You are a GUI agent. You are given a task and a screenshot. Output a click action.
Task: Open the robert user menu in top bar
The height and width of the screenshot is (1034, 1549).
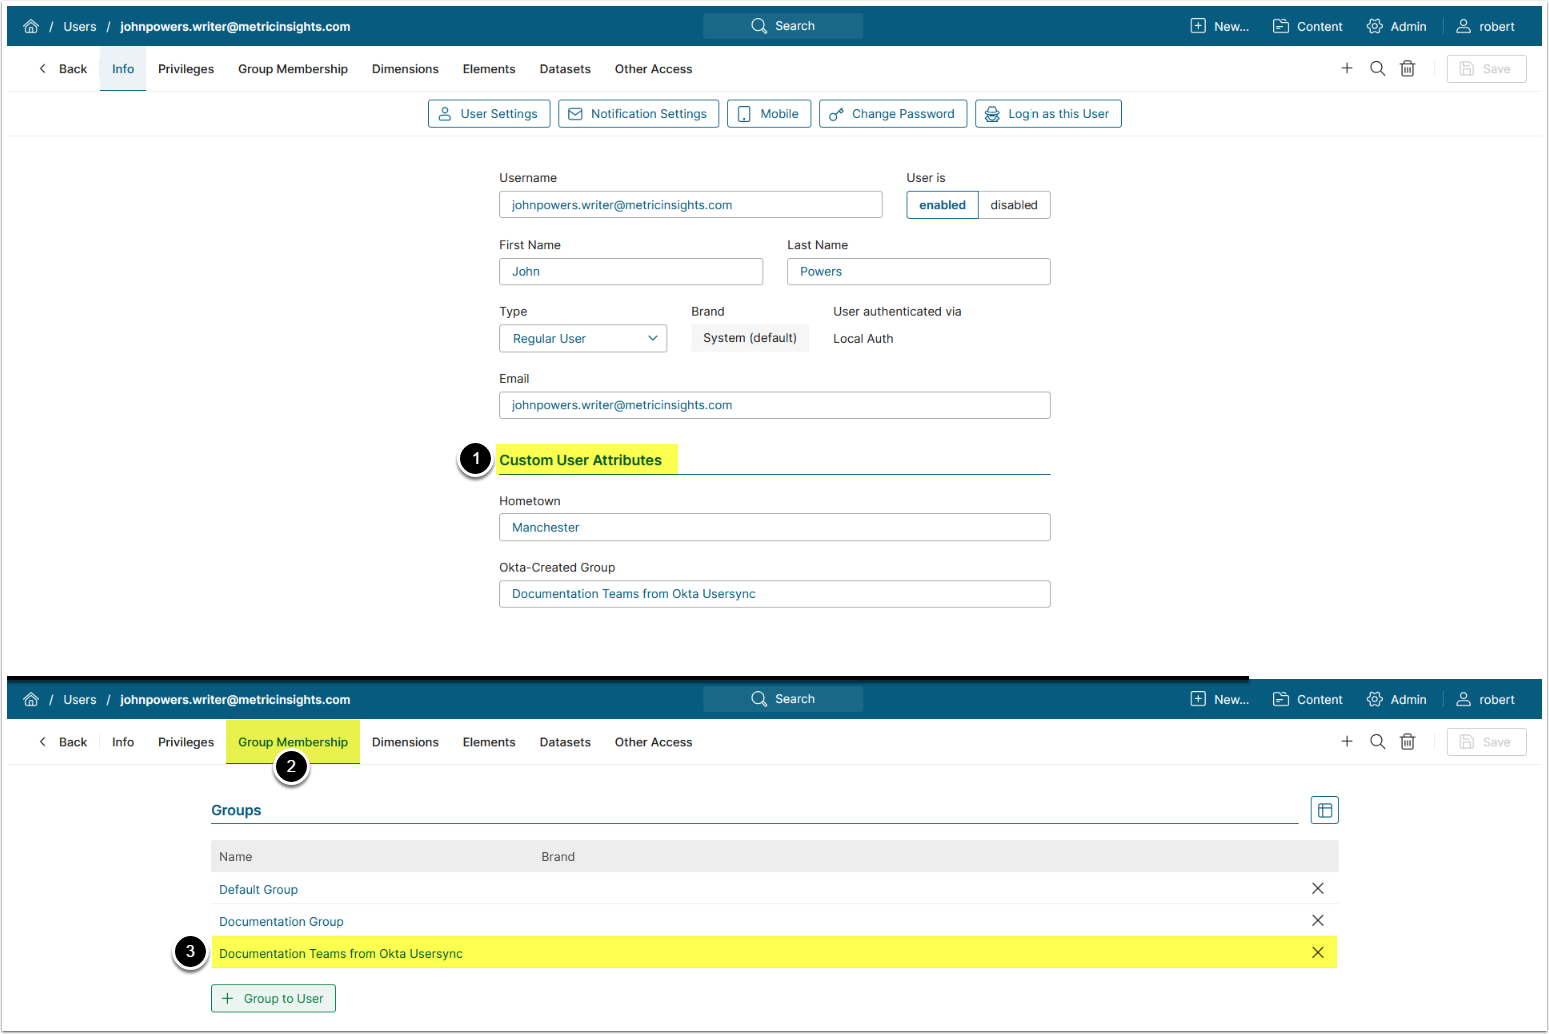(x=1485, y=26)
